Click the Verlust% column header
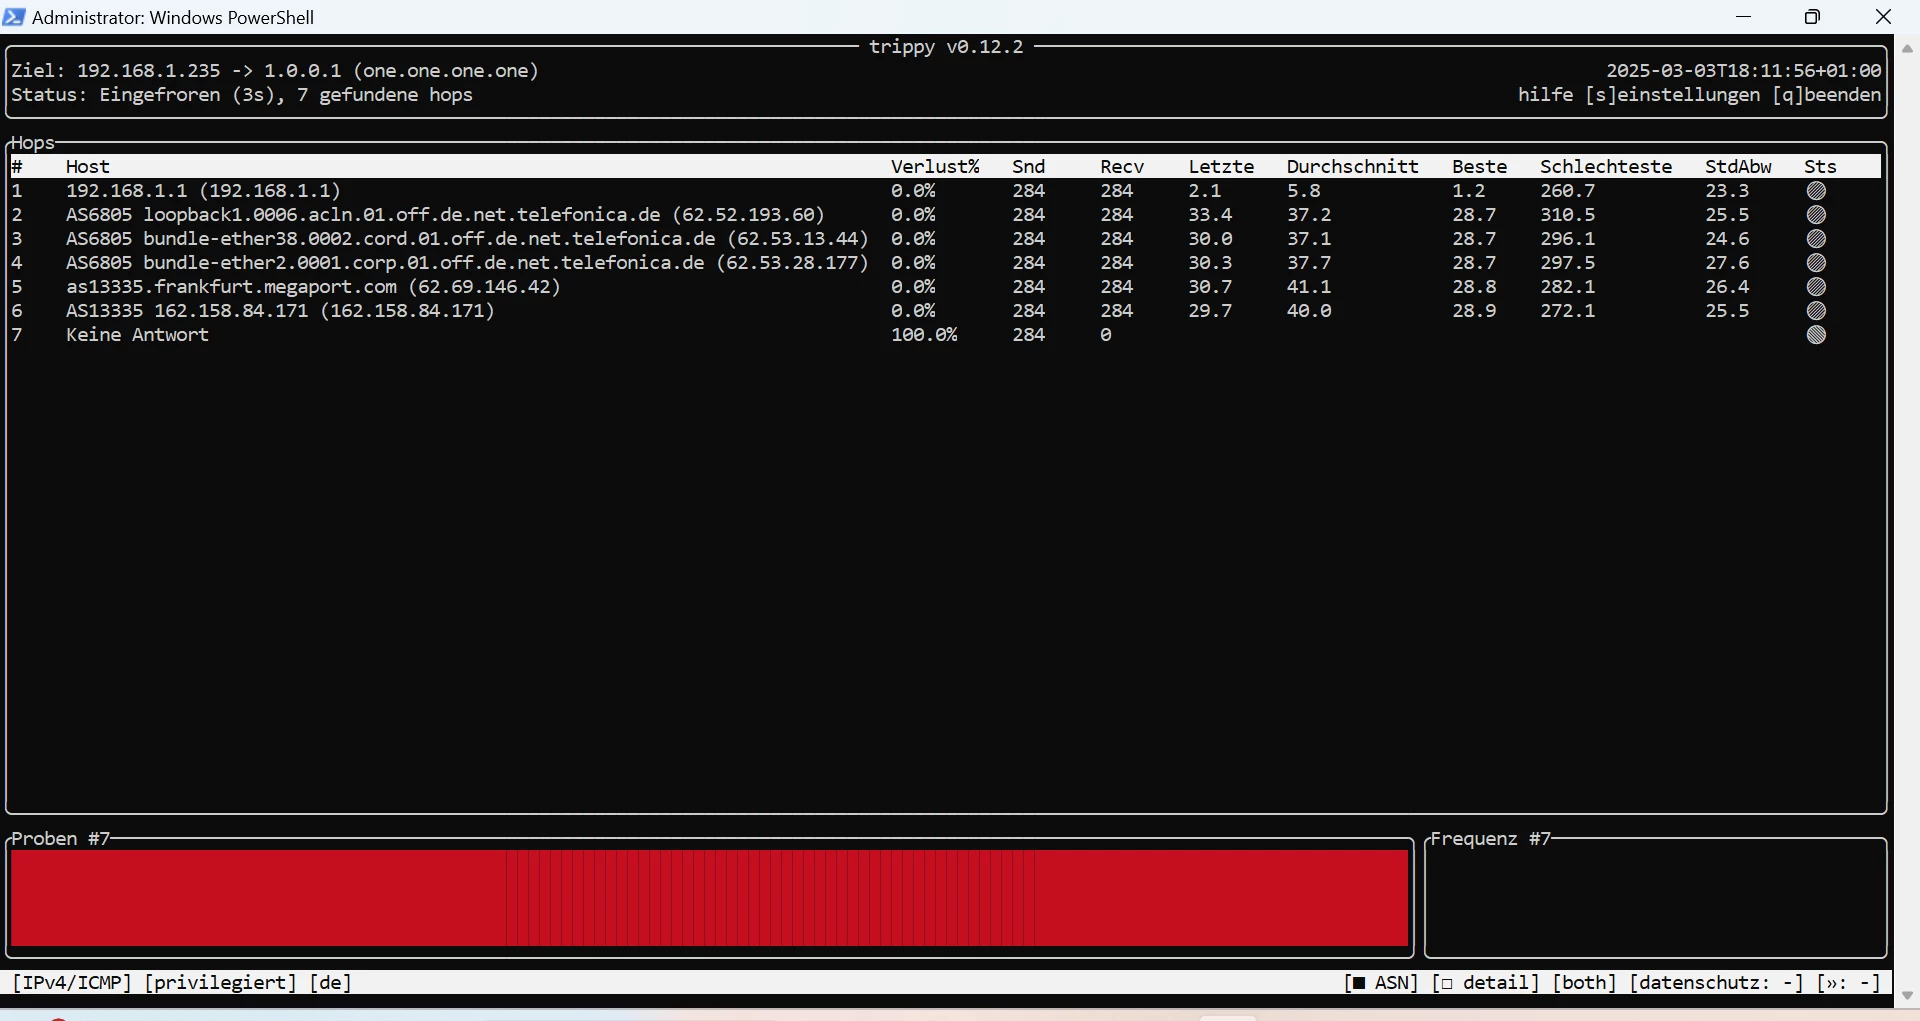Viewport: 1920px width, 1021px height. [936, 167]
